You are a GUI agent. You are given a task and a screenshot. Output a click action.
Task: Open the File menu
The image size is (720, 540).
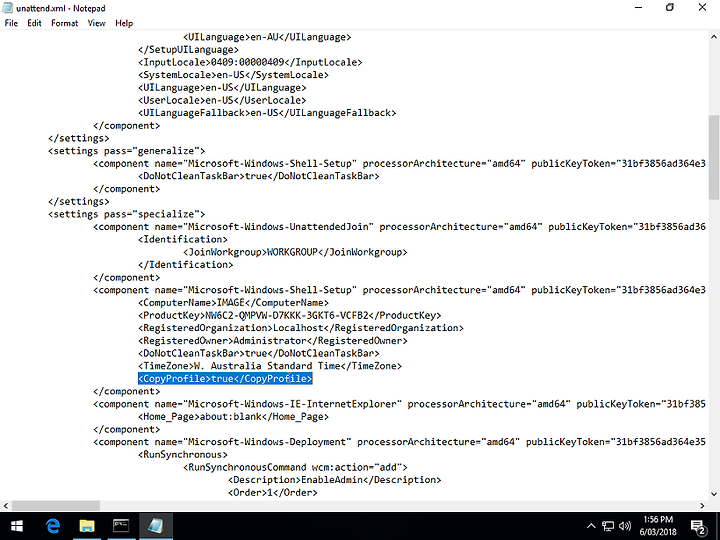11,23
